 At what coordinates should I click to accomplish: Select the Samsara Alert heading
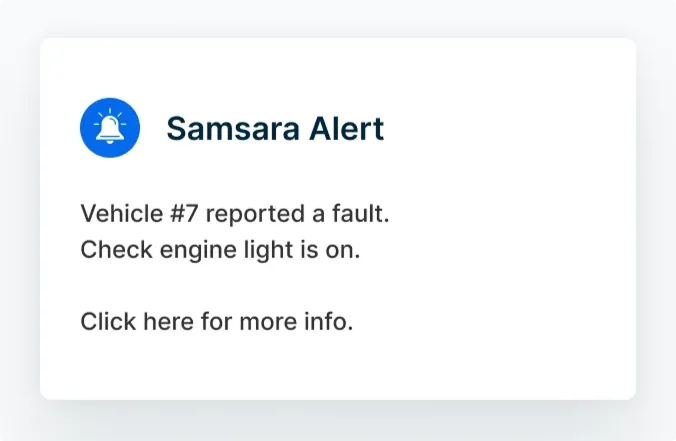point(275,128)
